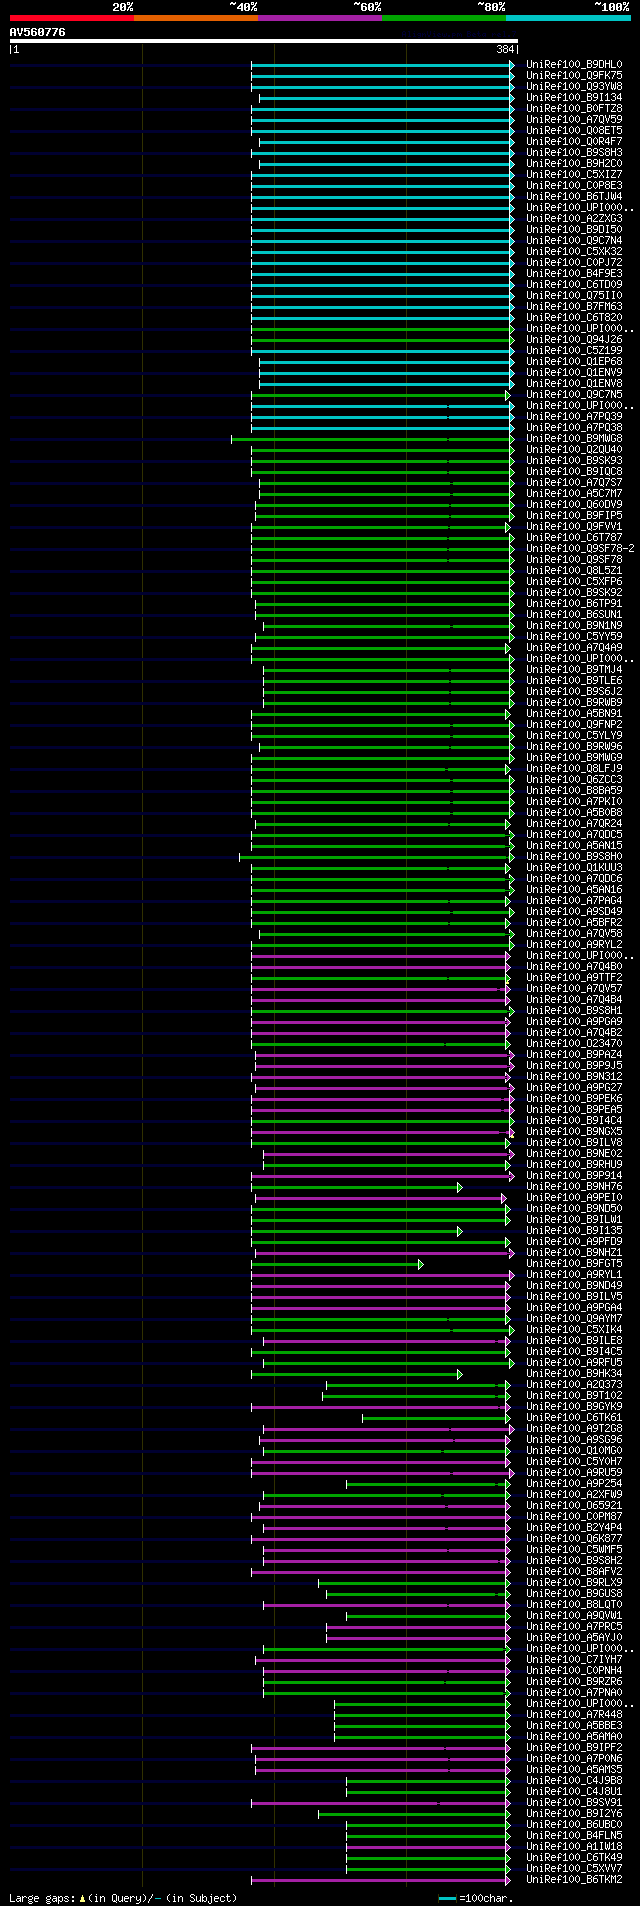Select label UniRef100_A5C7M7
Image resolution: width=640 pixels, height=1906 pixels.
pos(574,494)
